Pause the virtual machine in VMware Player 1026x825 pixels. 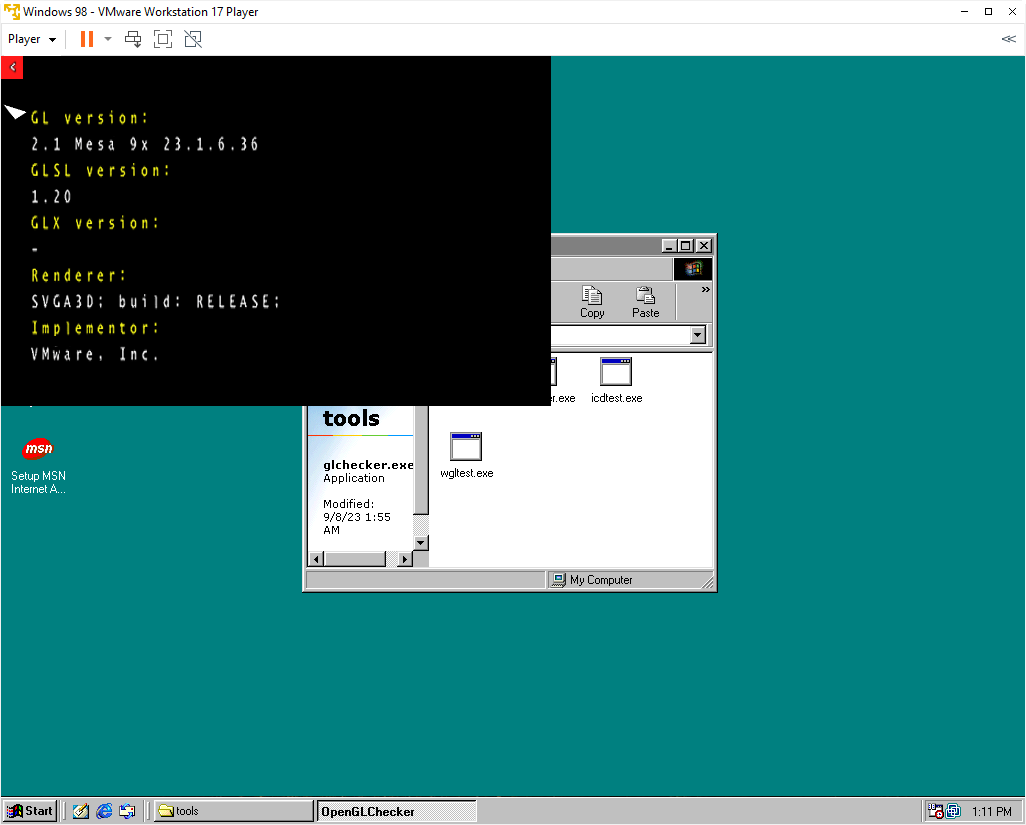point(88,39)
